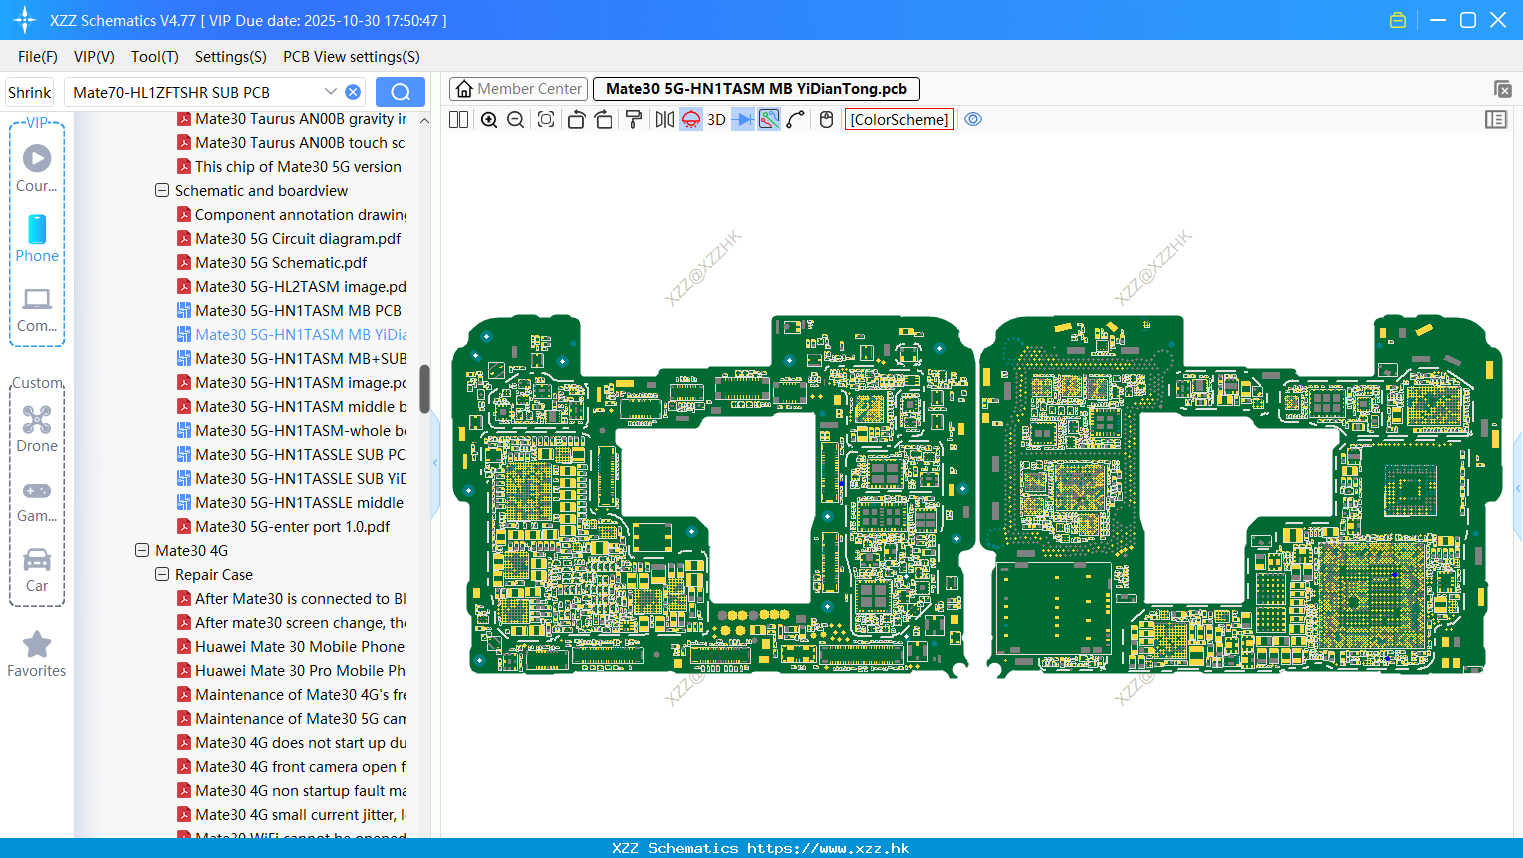1523x858 pixels.
Task: Select the Computer laptop category
Action: click(x=37, y=308)
